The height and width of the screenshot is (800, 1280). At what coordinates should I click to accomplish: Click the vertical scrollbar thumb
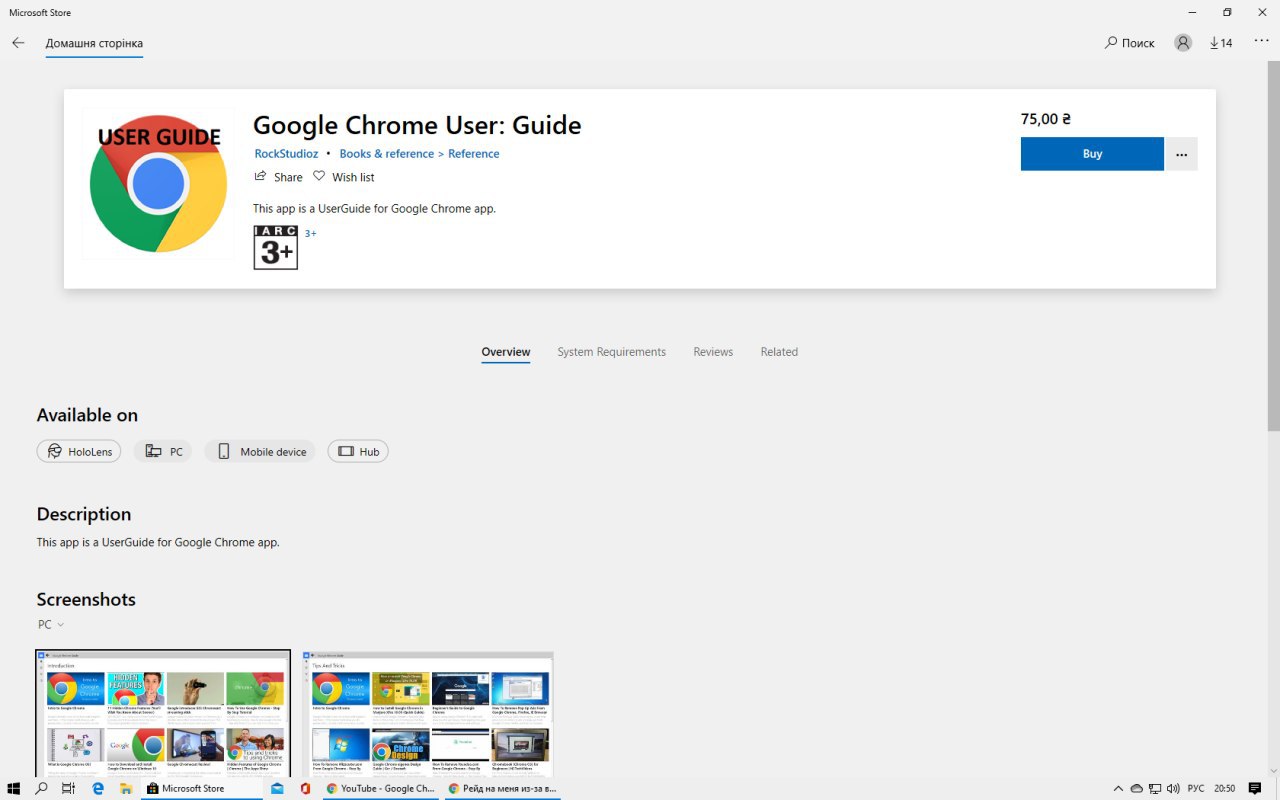tap(1273, 245)
